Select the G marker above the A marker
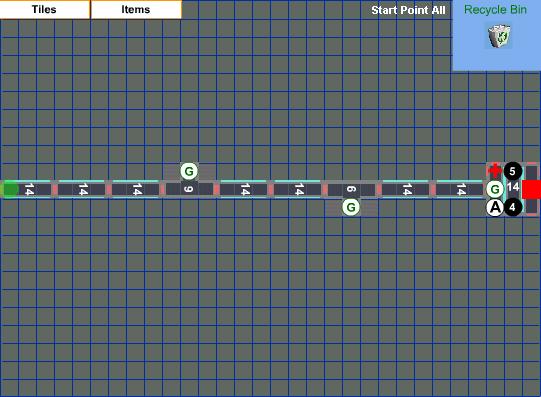 [x=495, y=189]
